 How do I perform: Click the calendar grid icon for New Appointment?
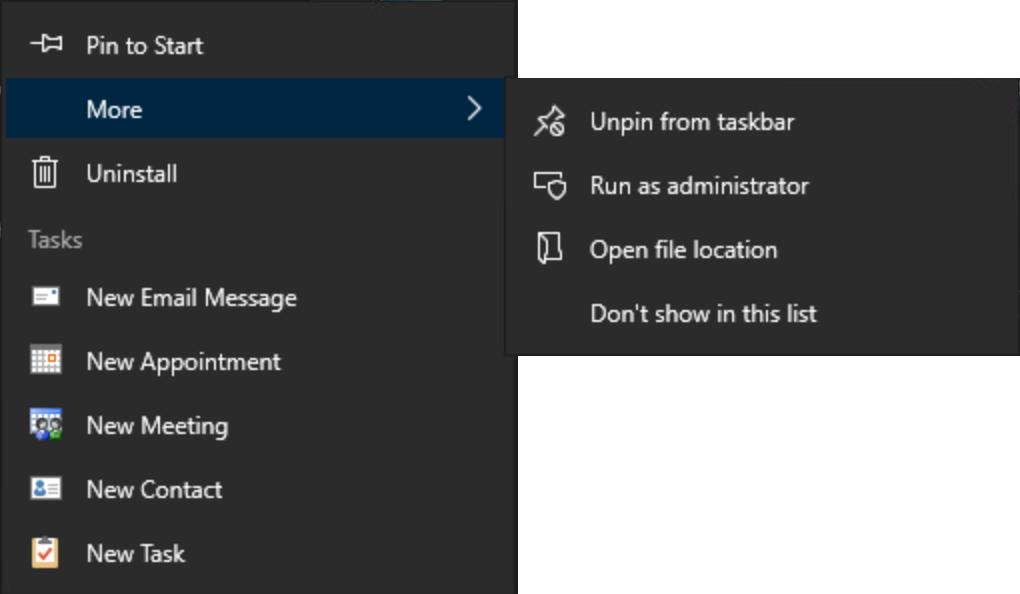[46, 360]
